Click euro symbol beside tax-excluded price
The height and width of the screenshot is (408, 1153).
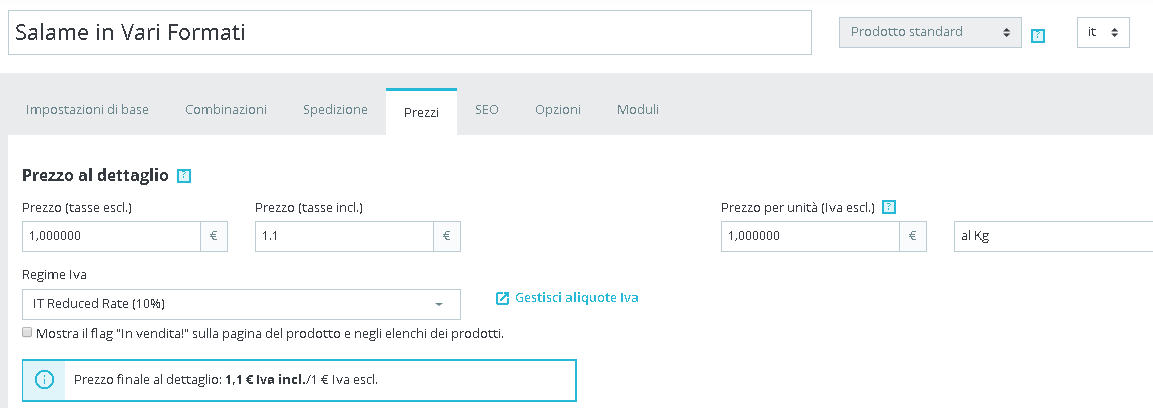pyautogui.click(x=213, y=237)
